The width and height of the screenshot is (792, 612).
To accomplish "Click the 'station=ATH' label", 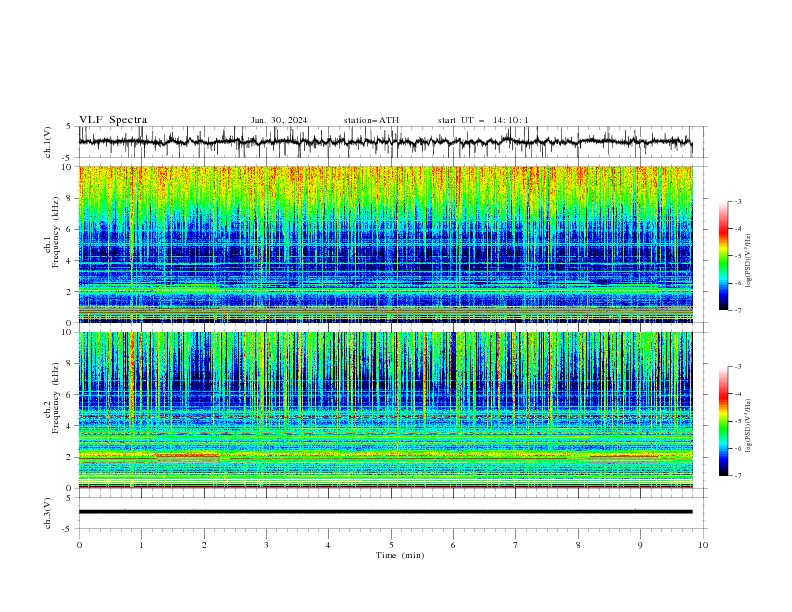I will point(371,120).
